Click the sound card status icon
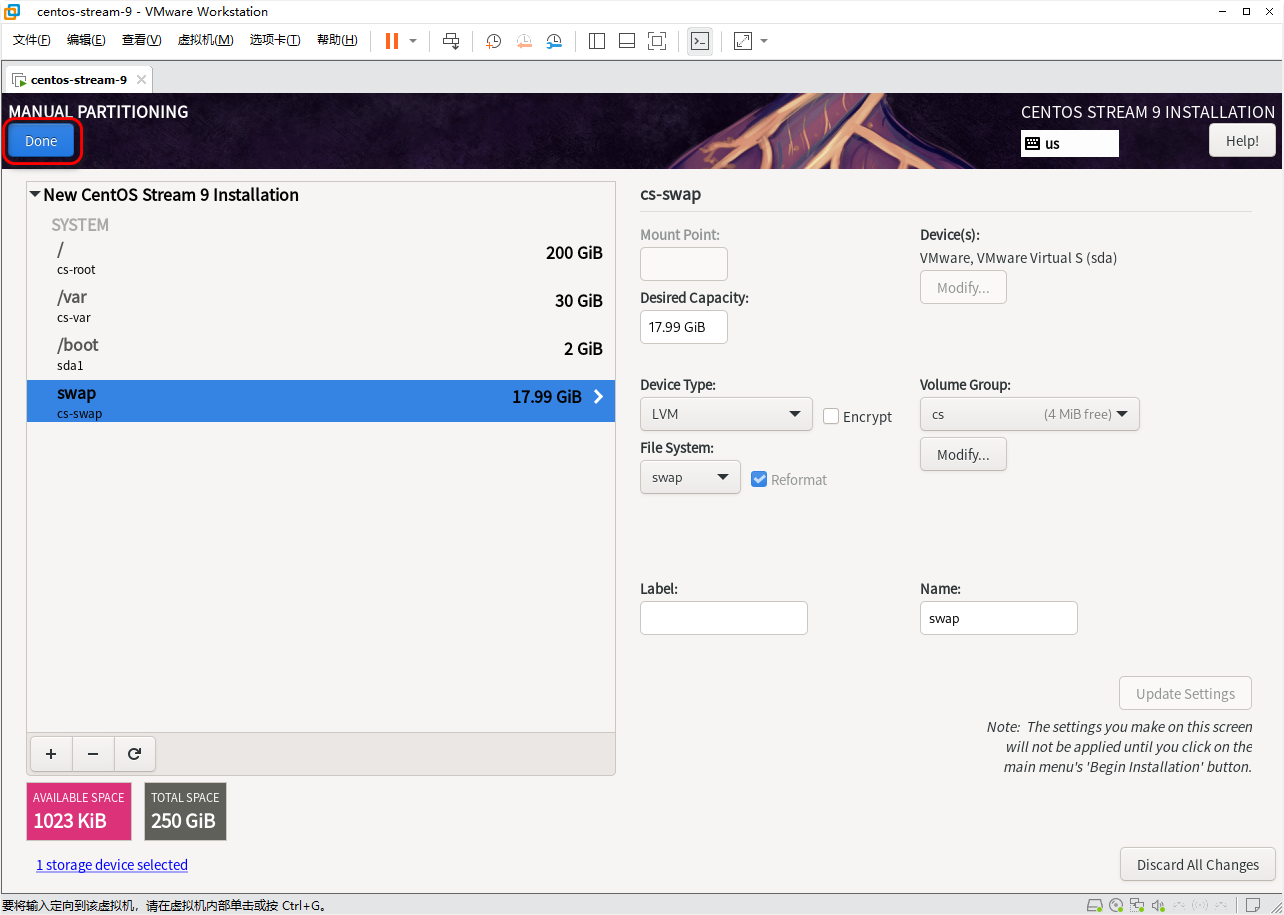The height and width of the screenshot is (915, 1284). (x=1160, y=906)
